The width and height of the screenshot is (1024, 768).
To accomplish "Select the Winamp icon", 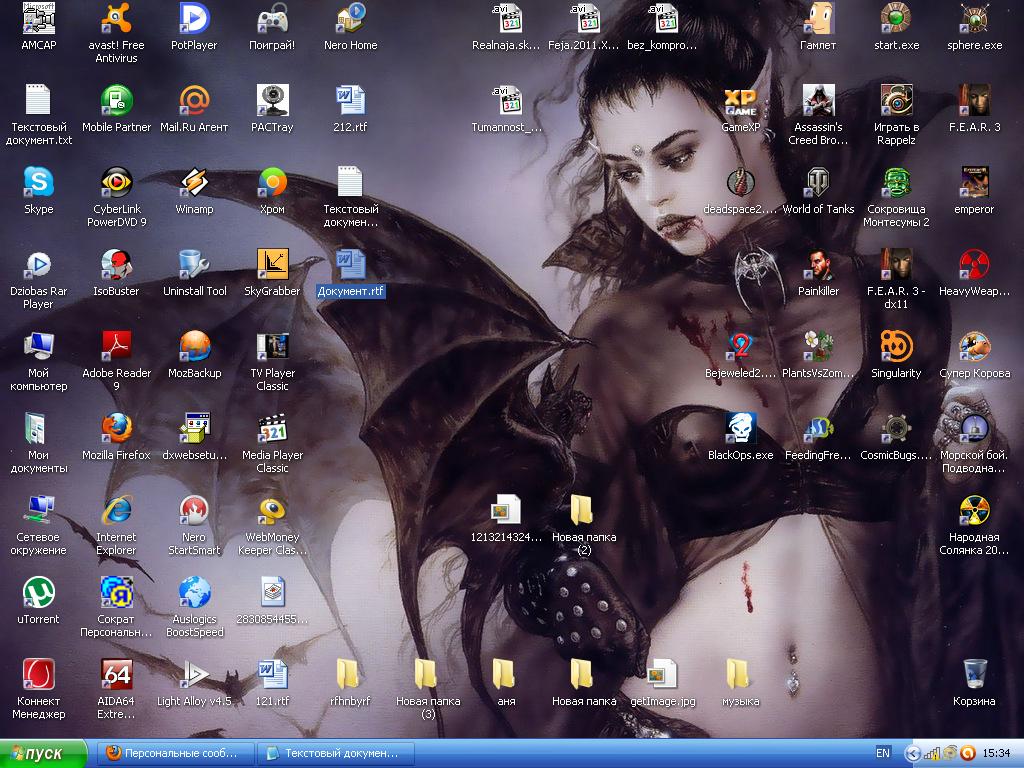I will pos(194,182).
